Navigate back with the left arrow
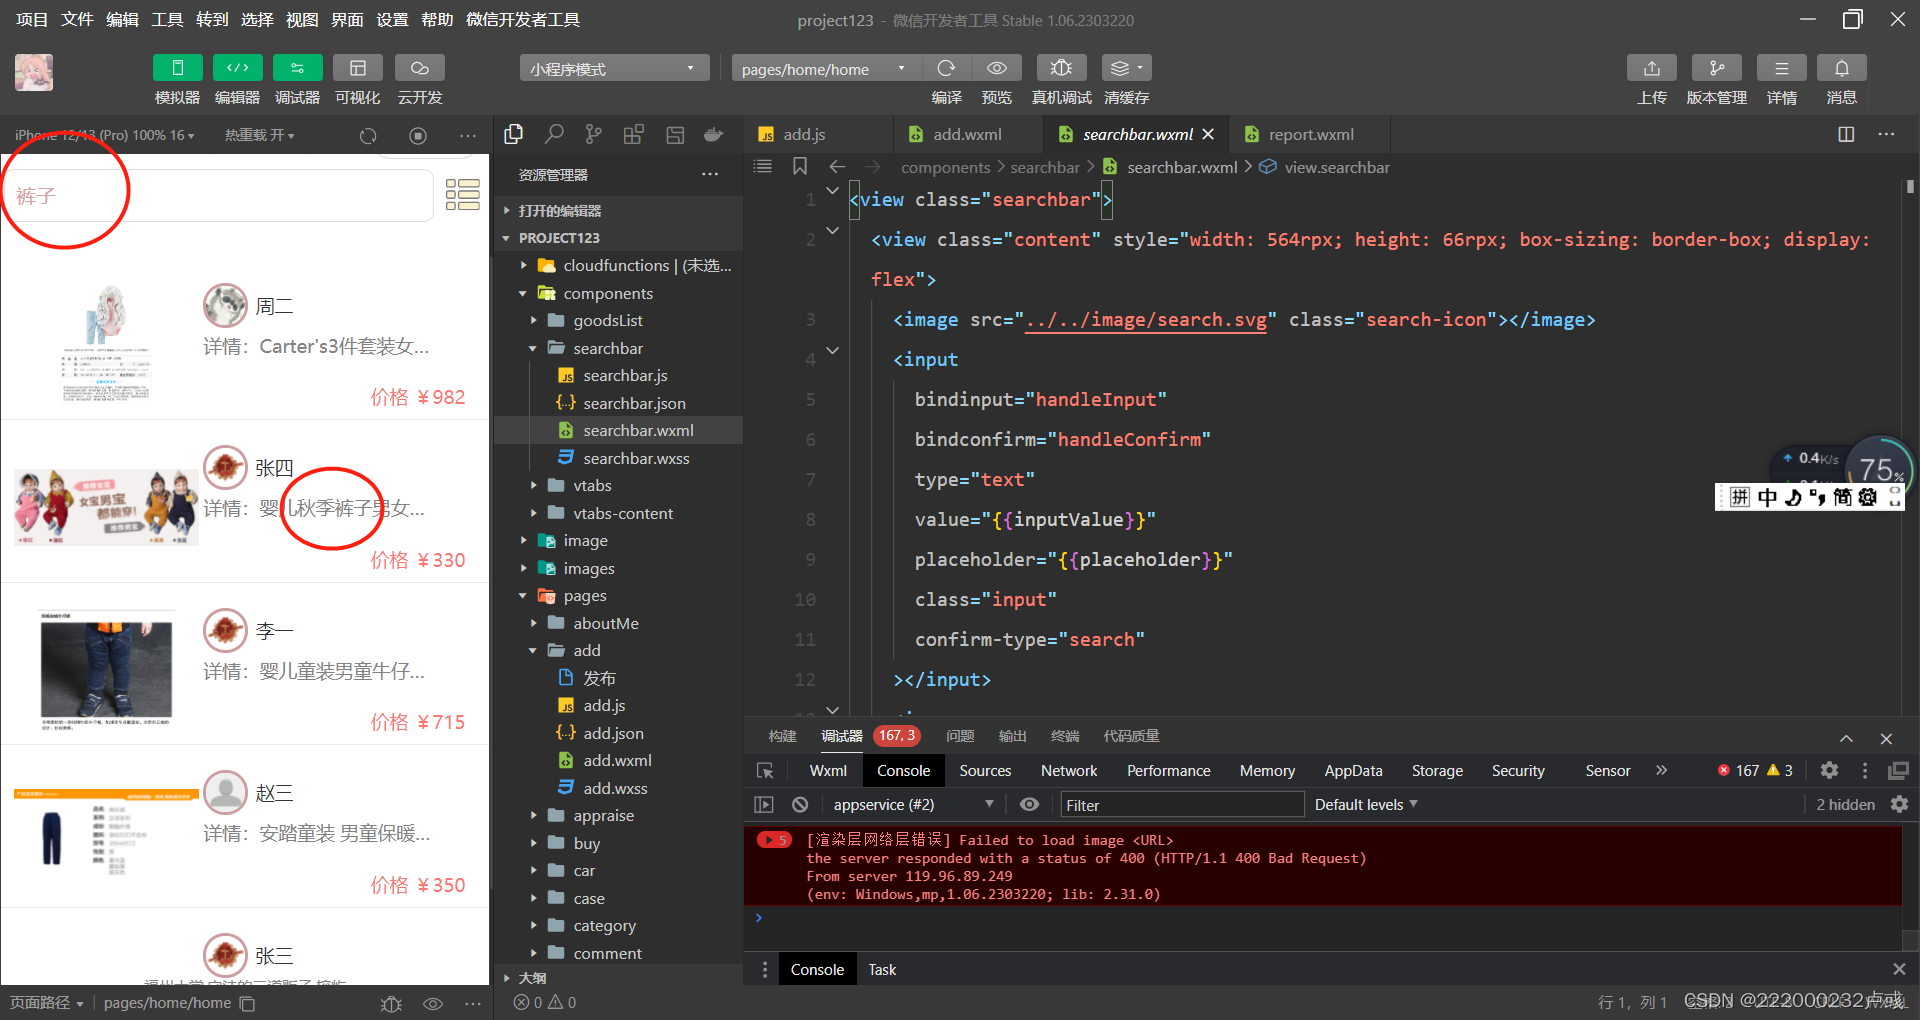1920x1020 pixels. point(838,166)
